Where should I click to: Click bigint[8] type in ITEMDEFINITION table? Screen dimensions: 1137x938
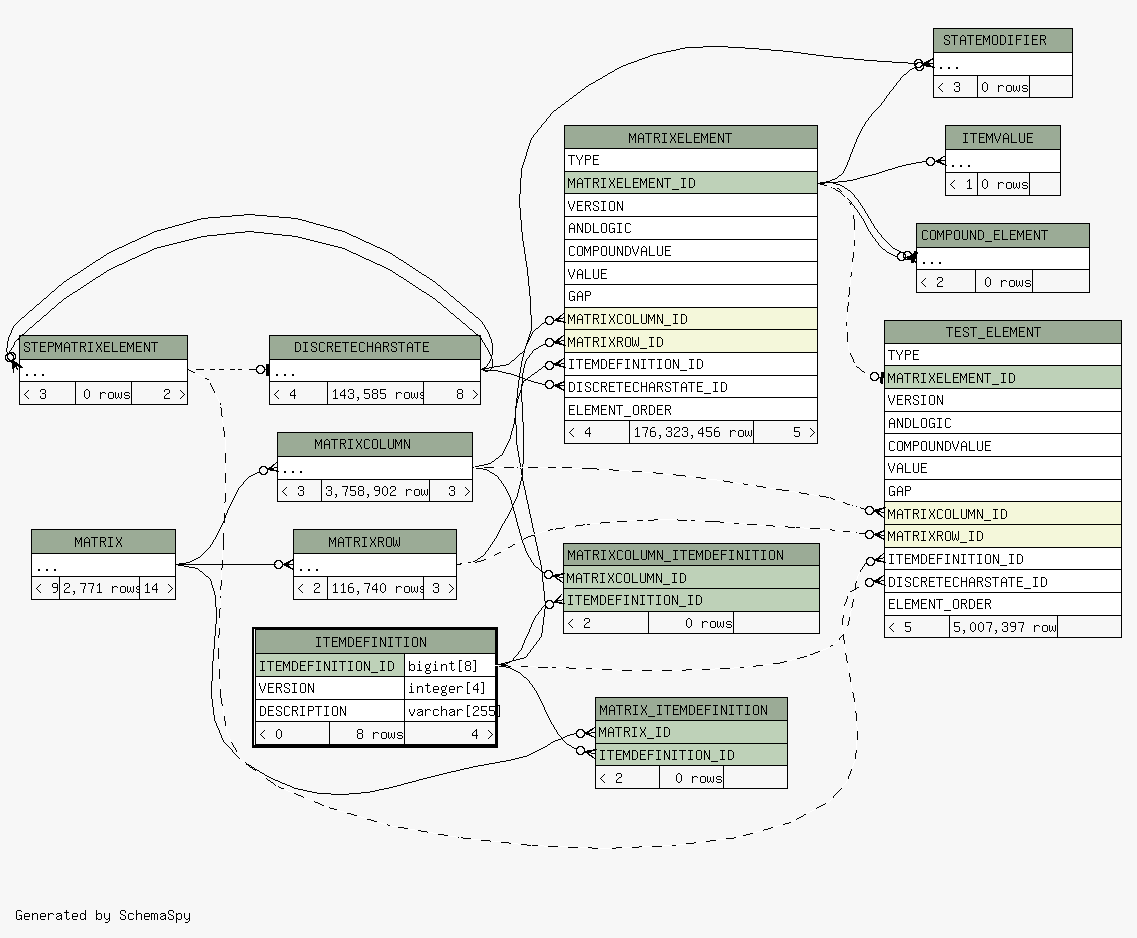coord(450,665)
